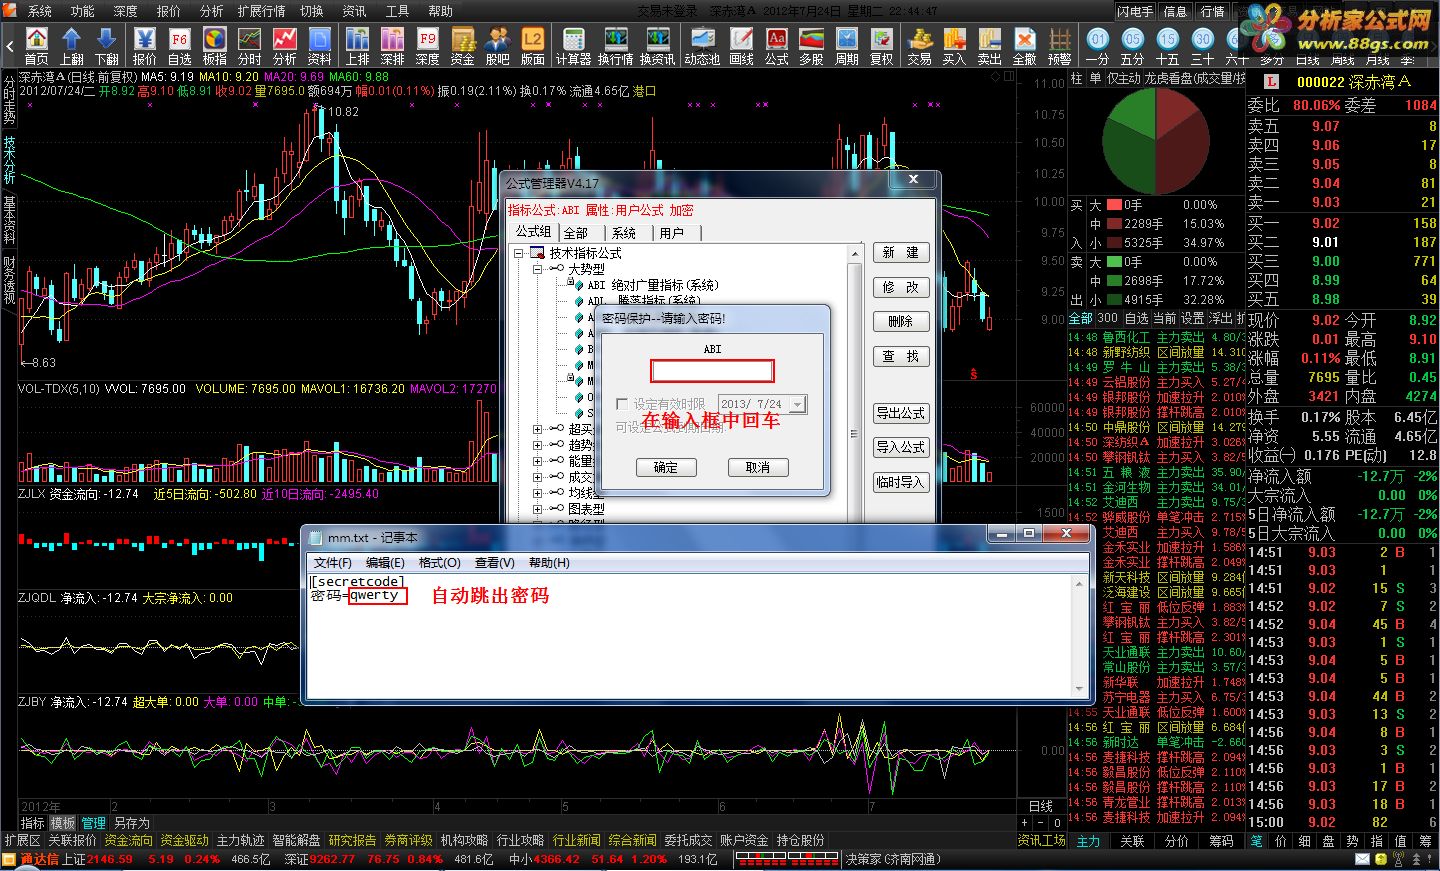Expand the 成交 tree node
Screen dimensions: 1440x871
pos(538,477)
